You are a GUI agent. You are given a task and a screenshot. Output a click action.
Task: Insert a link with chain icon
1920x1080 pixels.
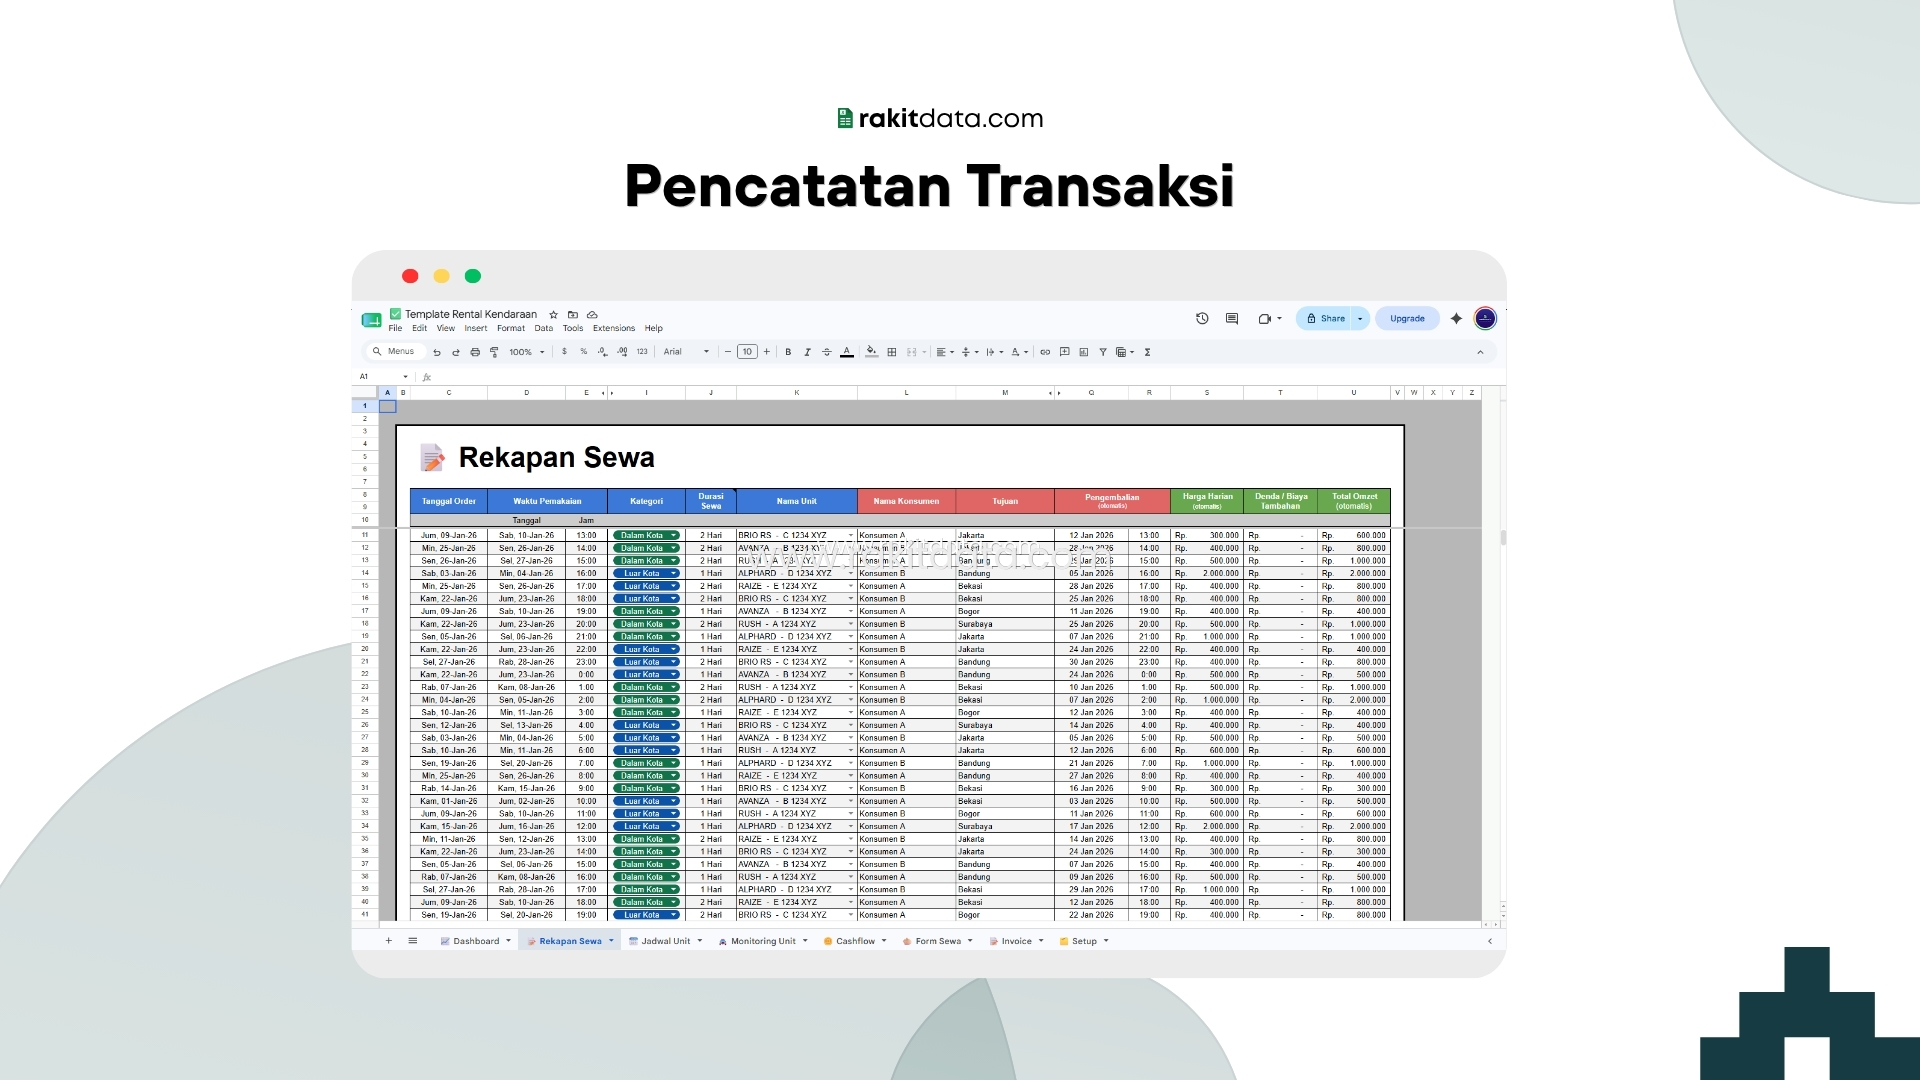[1045, 352]
